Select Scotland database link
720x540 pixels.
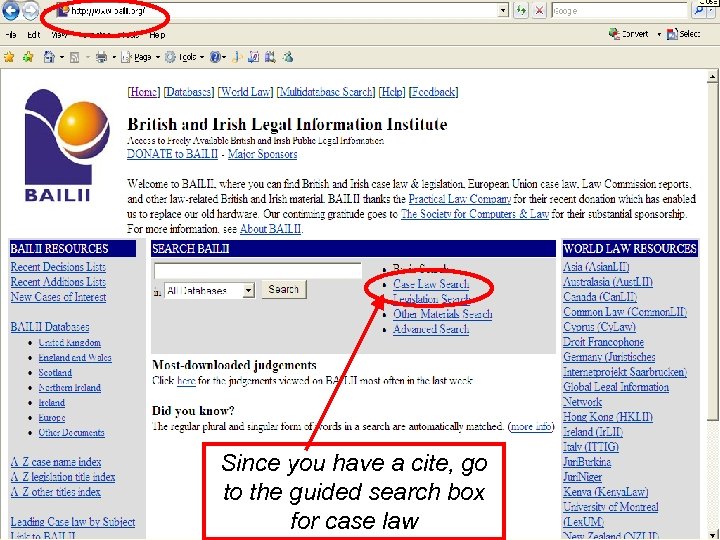55,372
